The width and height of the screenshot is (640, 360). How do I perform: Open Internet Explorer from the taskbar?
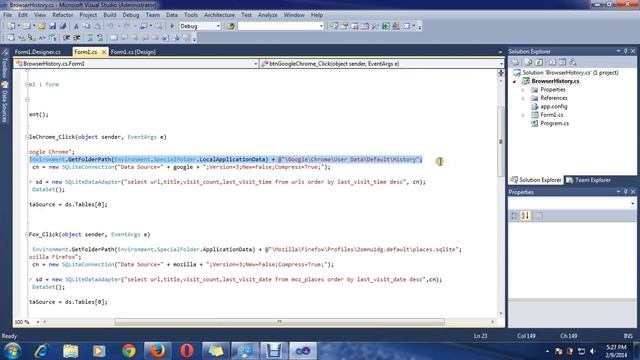point(41,351)
